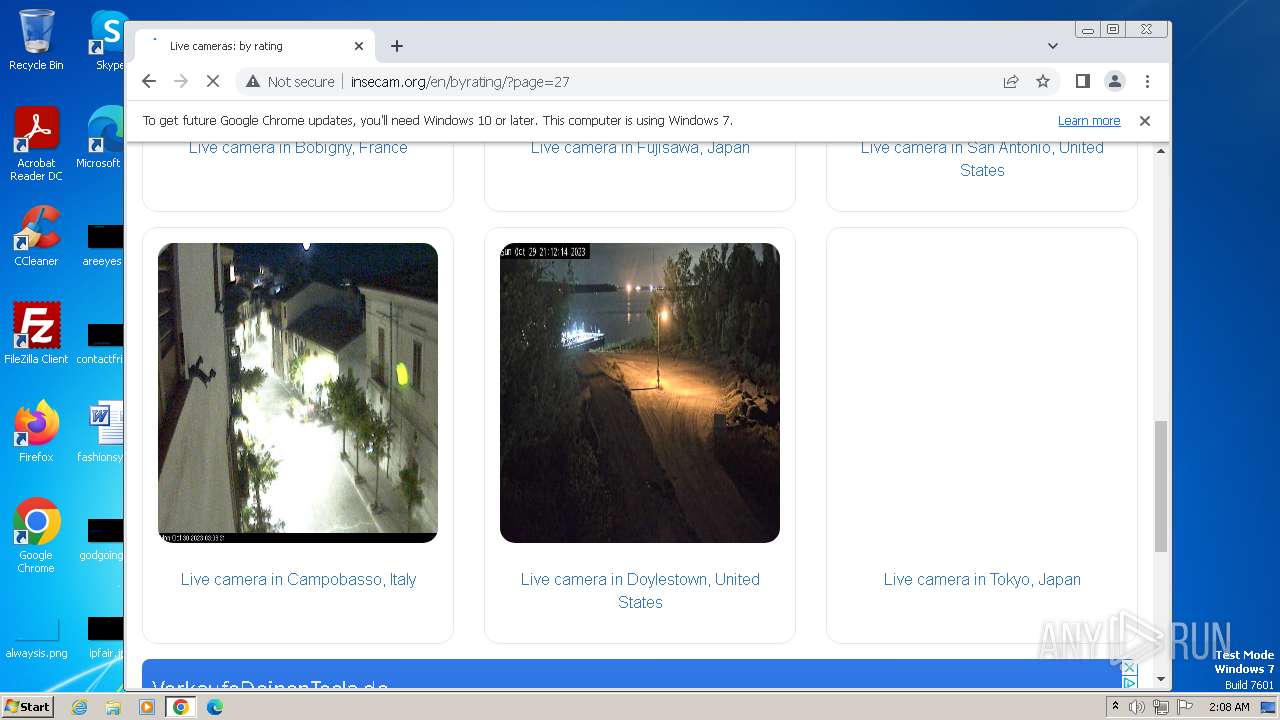This screenshot has height=720, width=1280.
Task: Open Live camera in Tokyo, Japan
Action: point(982,579)
